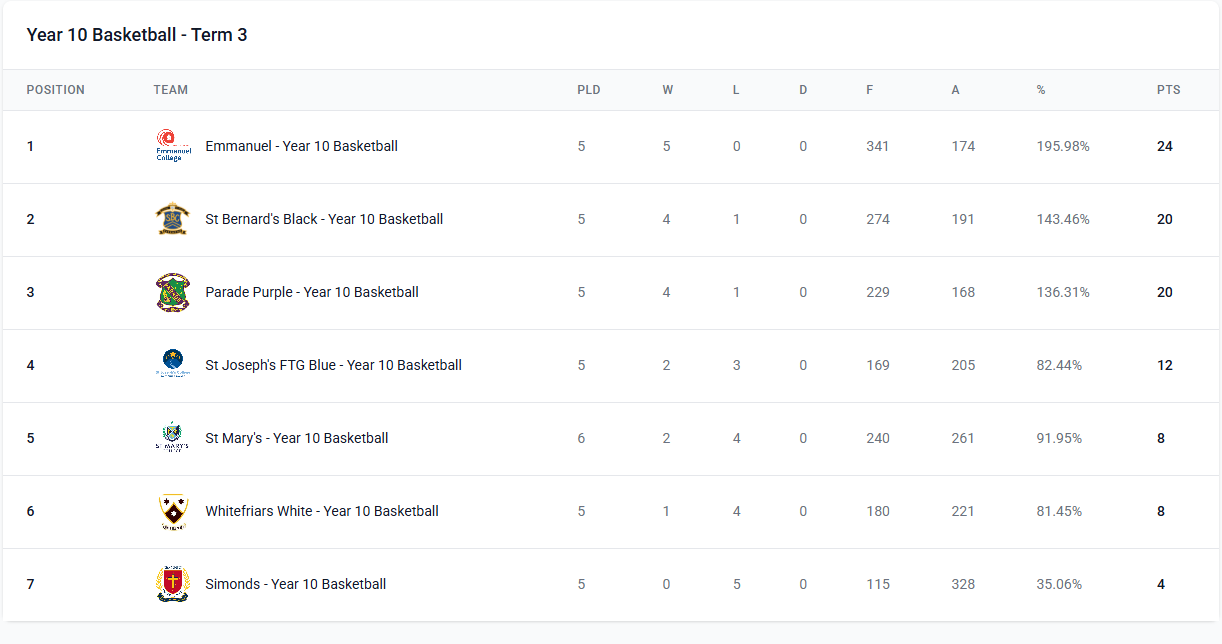Open Whitefriars White team link
Viewport: 1222px width, 644px height.
point(322,511)
